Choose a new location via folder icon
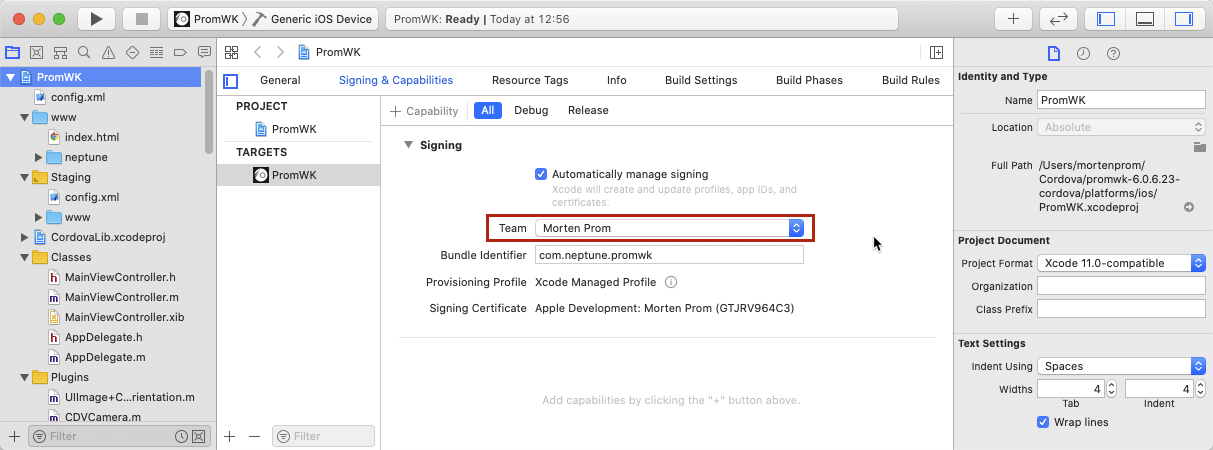 click(1199, 147)
